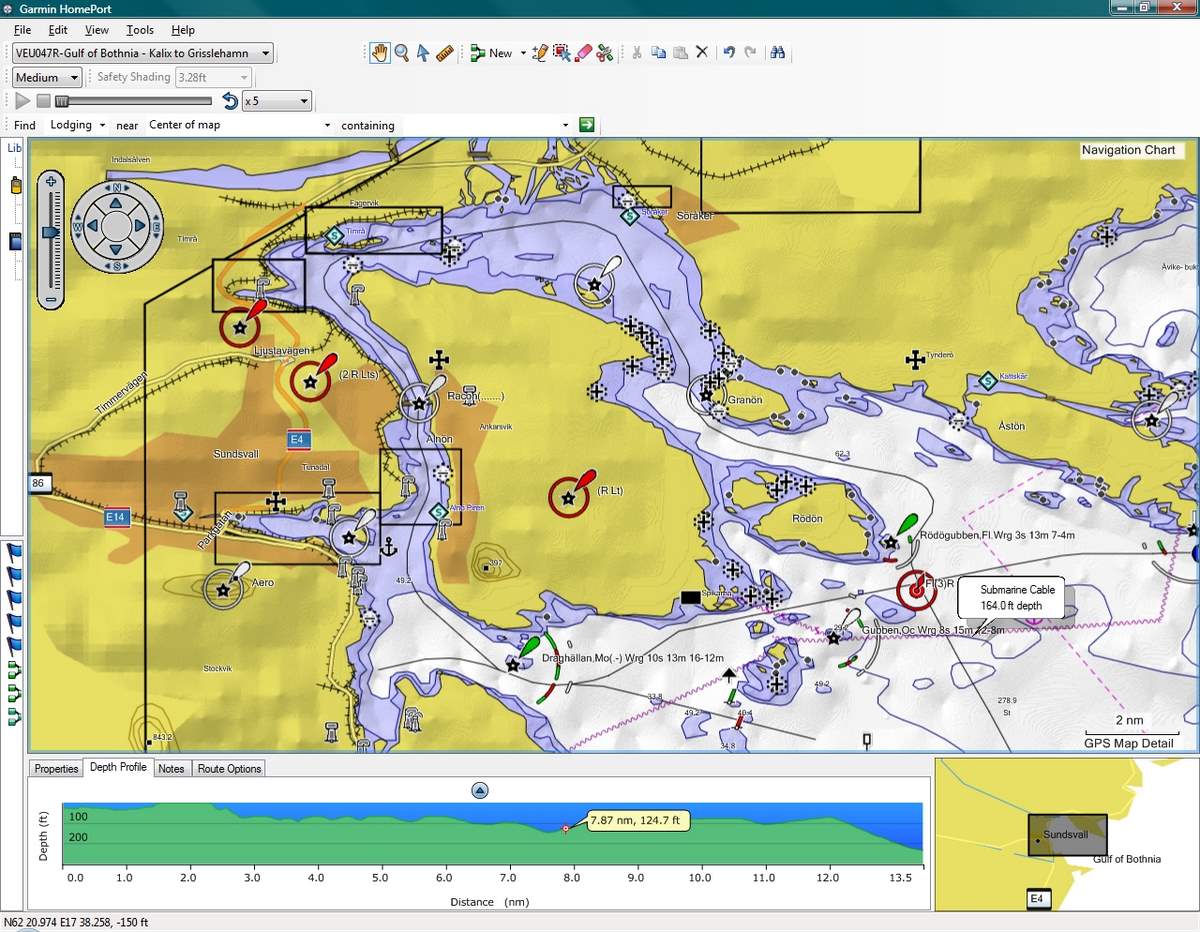Open the Edit menu
The width and height of the screenshot is (1200, 932).
(x=58, y=30)
